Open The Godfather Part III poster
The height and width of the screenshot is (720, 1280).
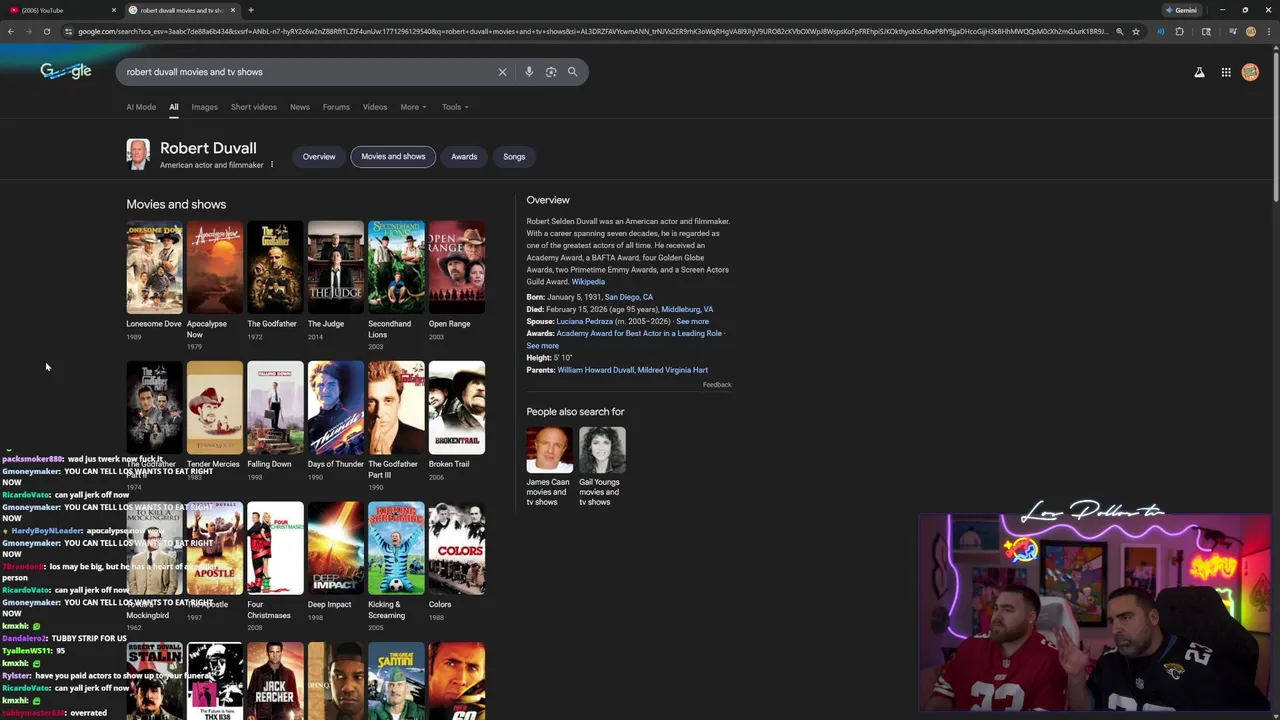(396, 407)
